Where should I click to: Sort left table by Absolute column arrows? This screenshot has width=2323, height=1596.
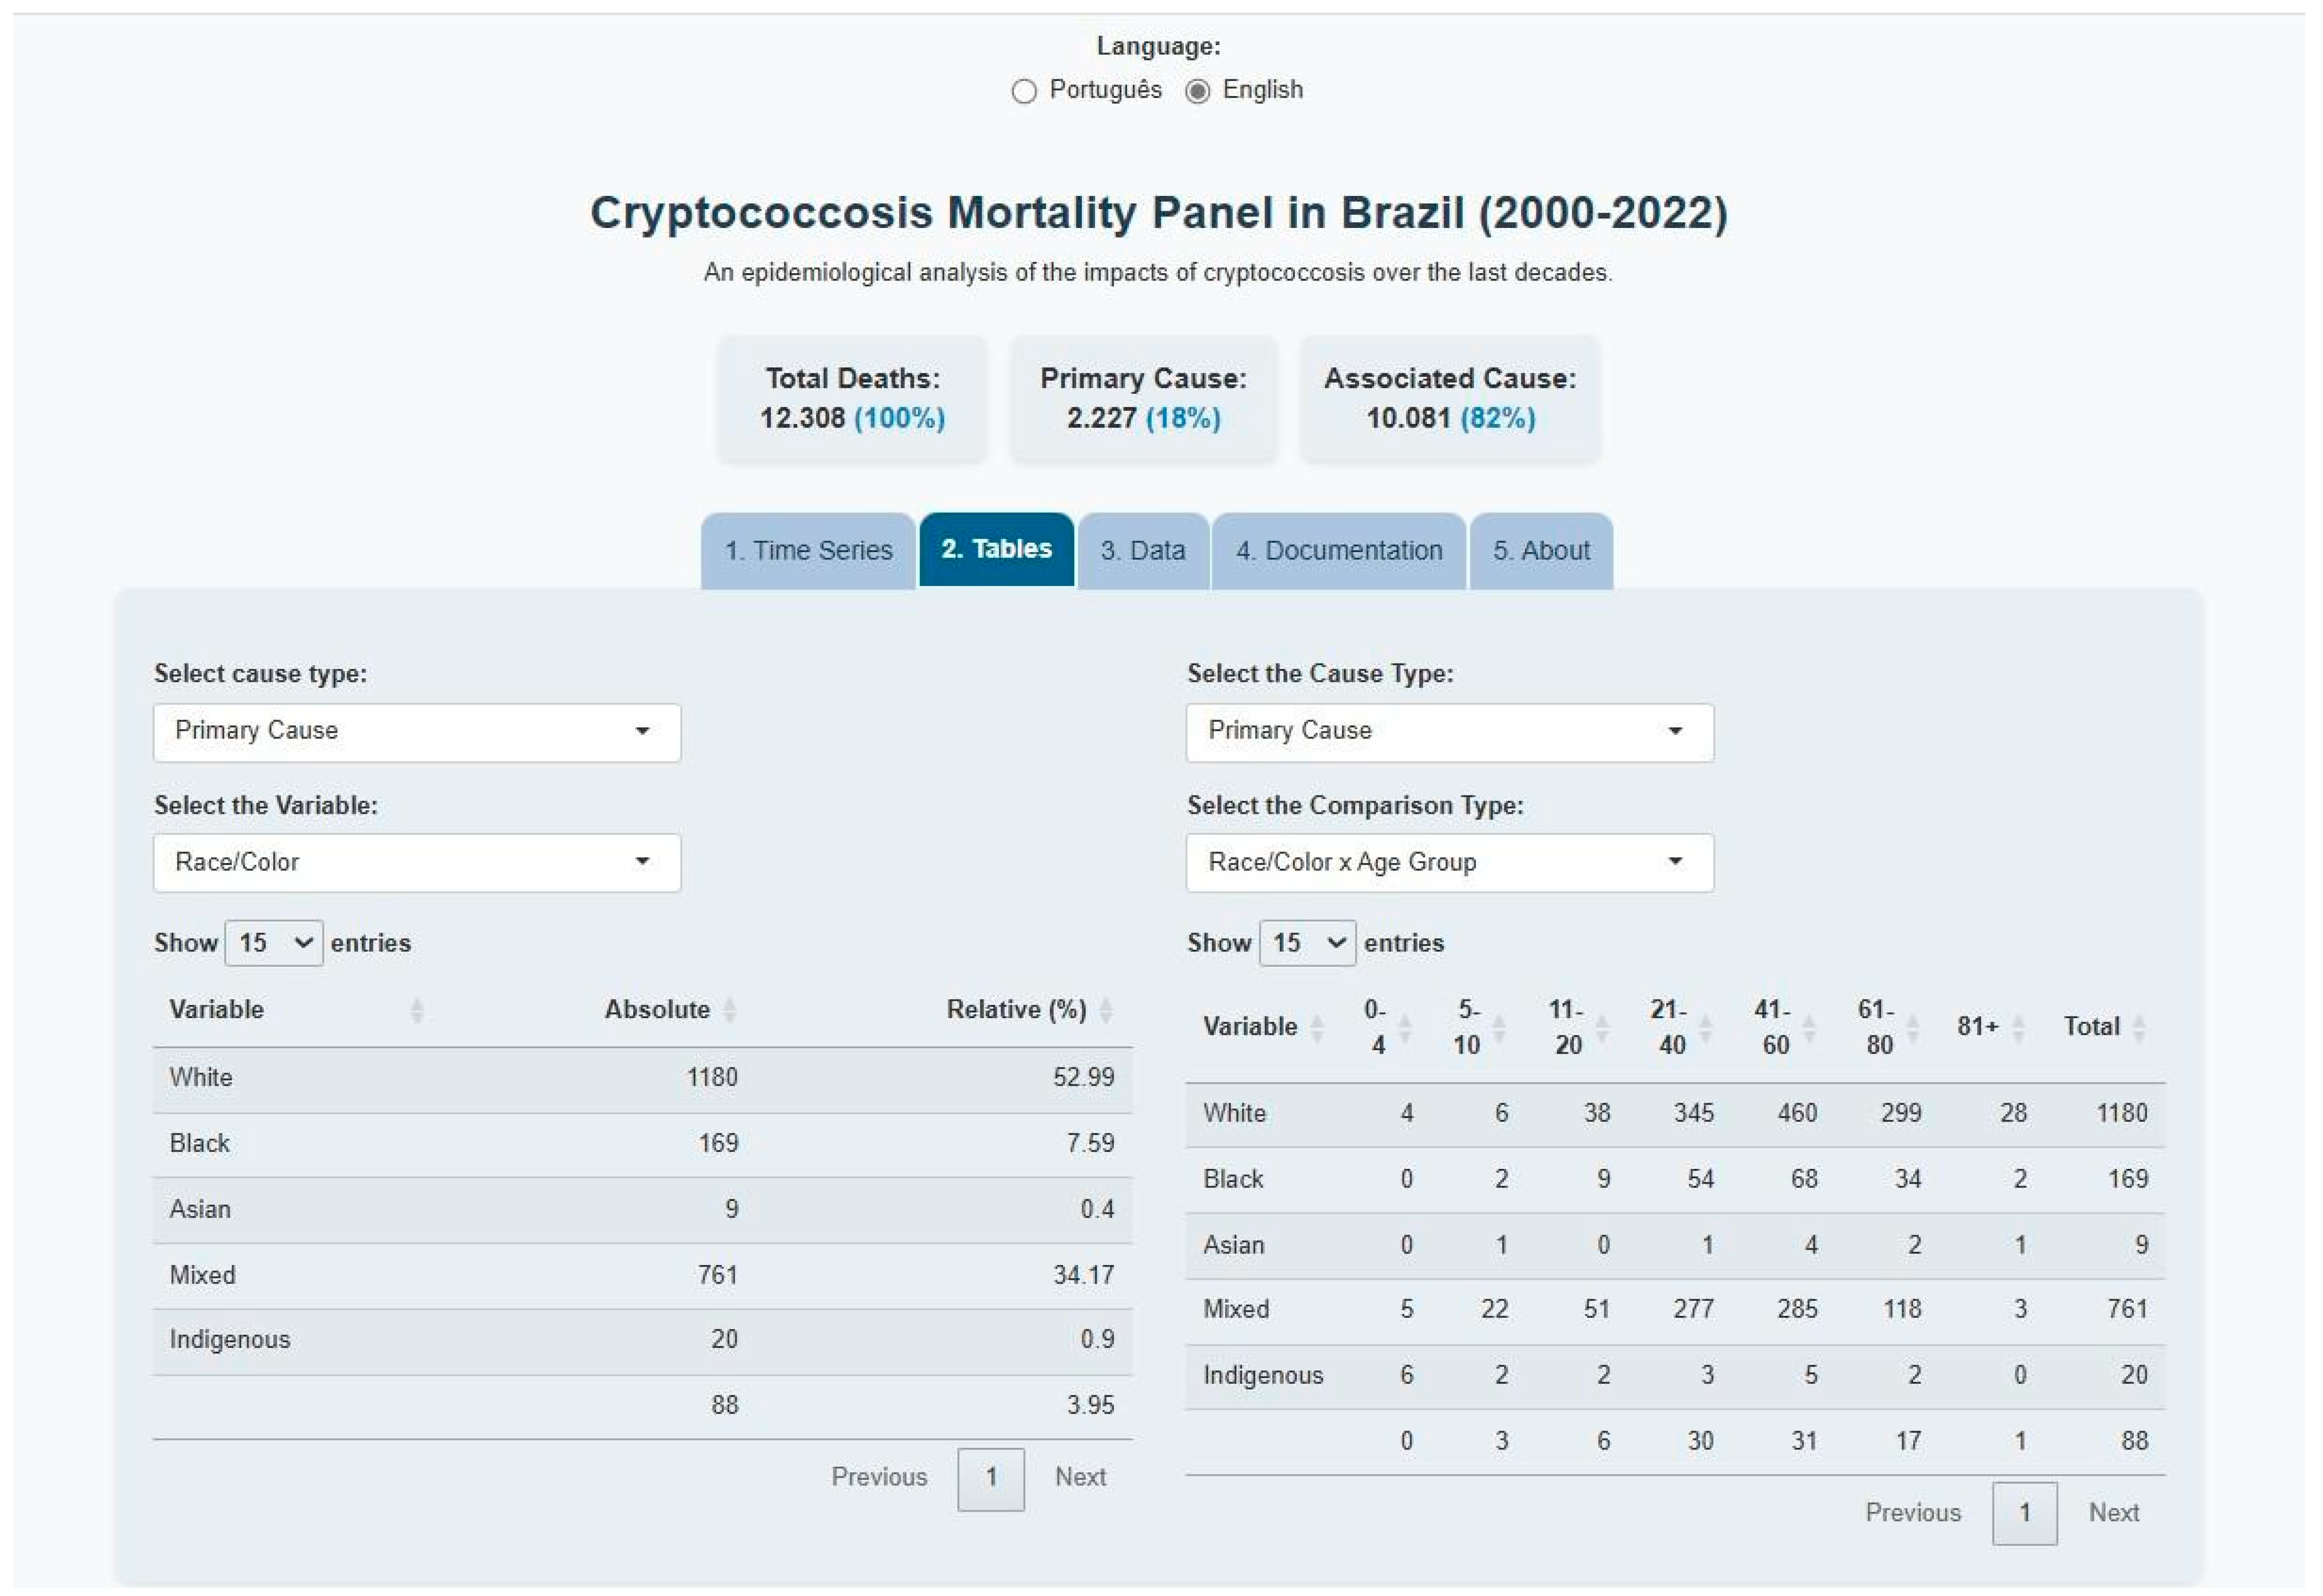(x=730, y=1011)
